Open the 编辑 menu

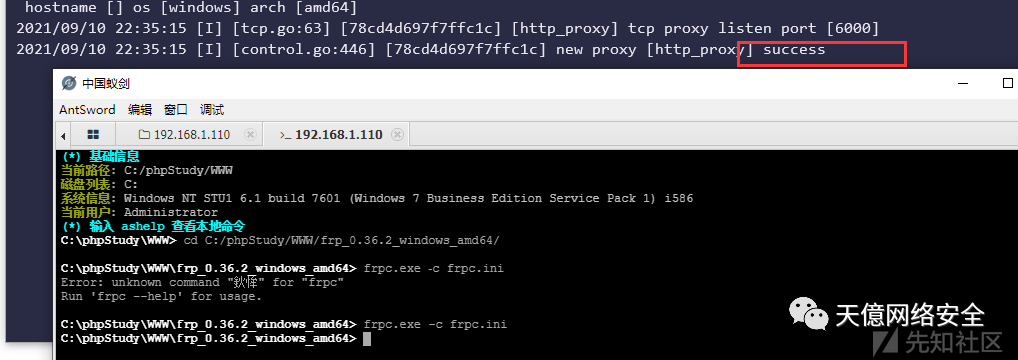click(x=140, y=110)
